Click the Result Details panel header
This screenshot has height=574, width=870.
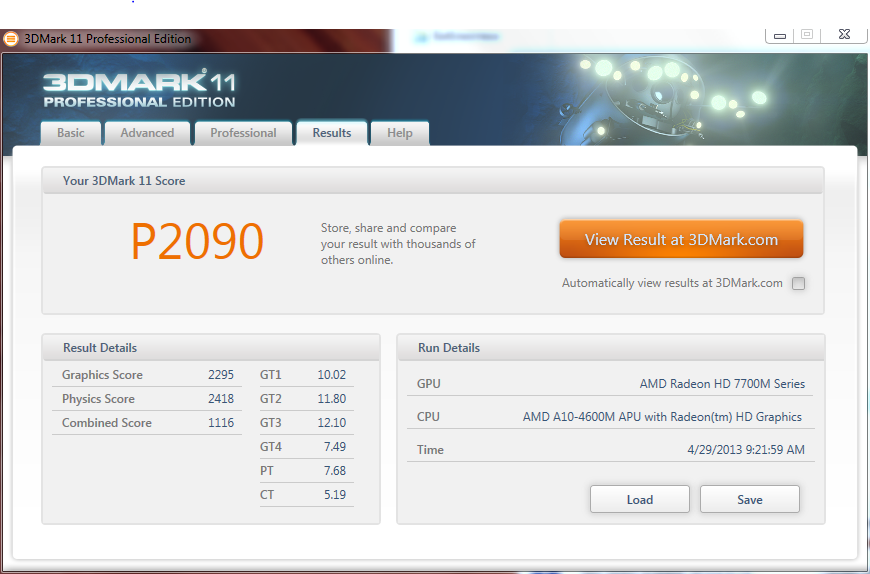(x=211, y=348)
